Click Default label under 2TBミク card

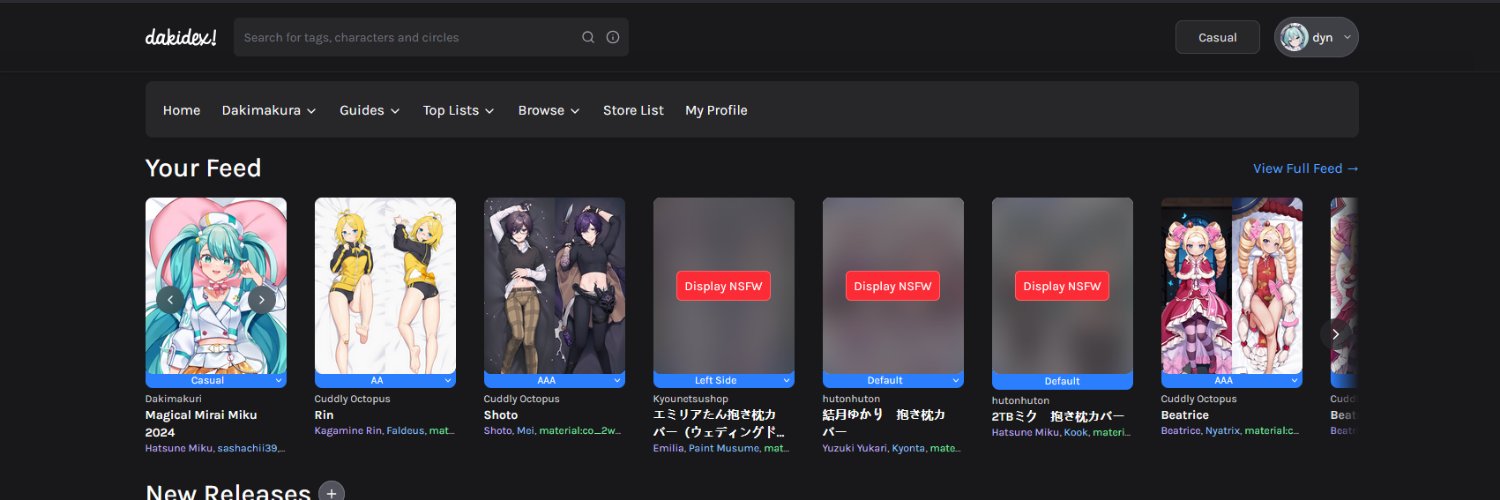[x=1062, y=381]
